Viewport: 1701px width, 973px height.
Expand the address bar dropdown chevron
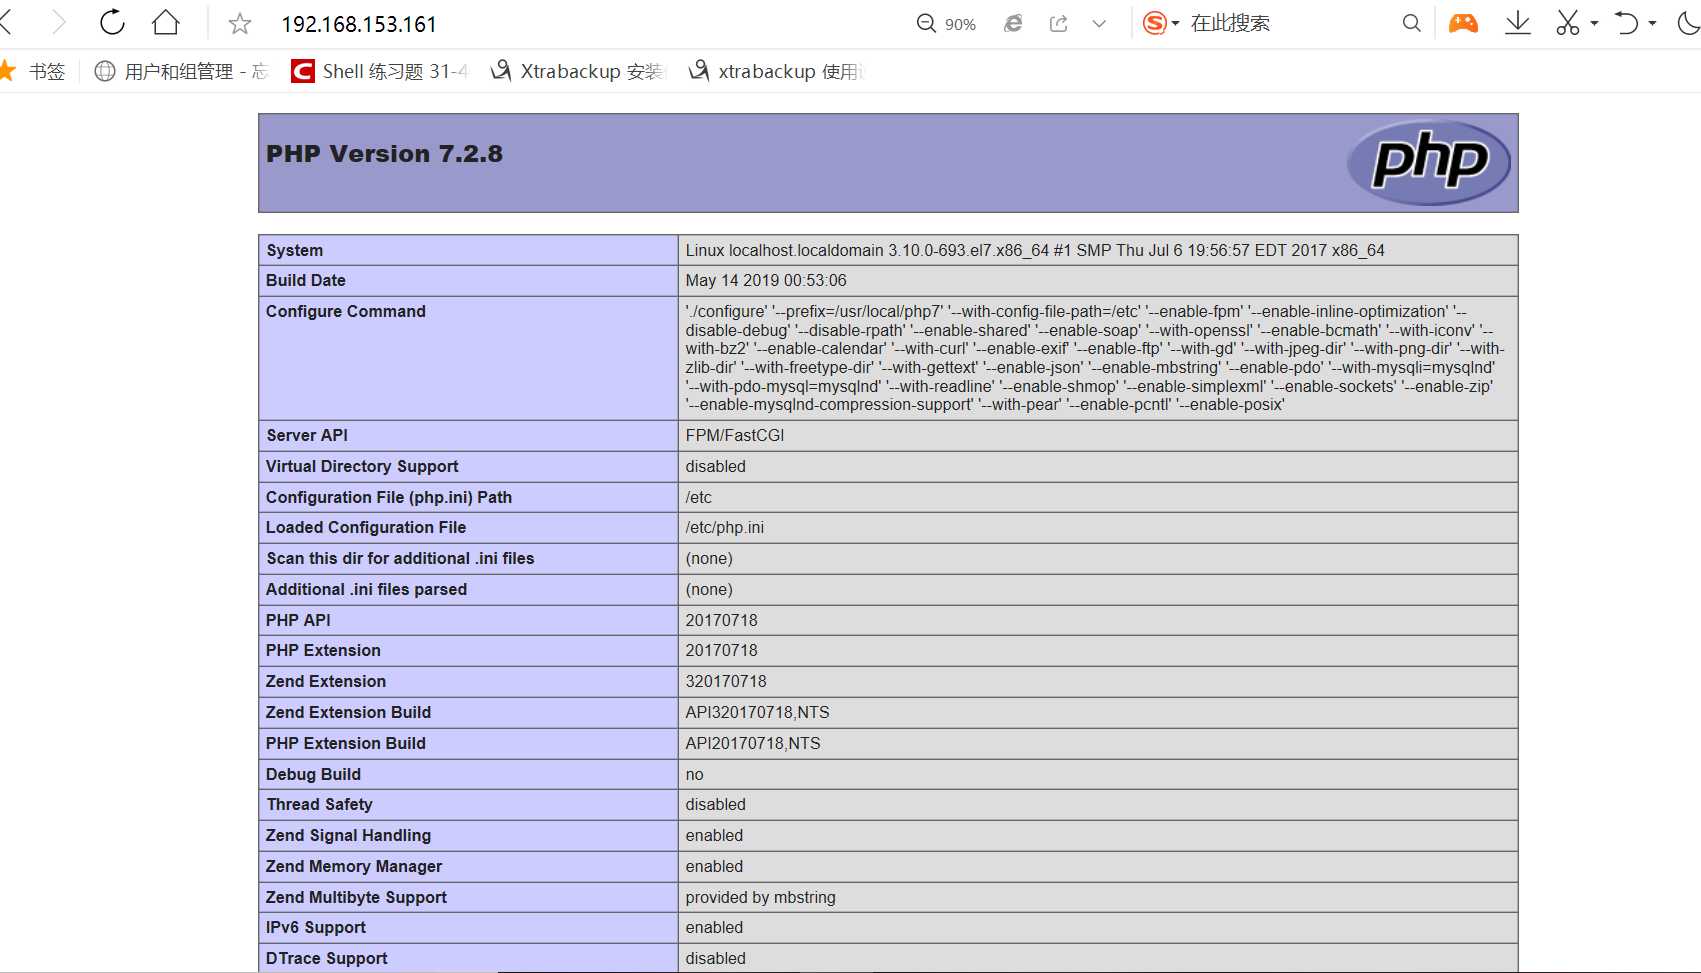(1099, 23)
